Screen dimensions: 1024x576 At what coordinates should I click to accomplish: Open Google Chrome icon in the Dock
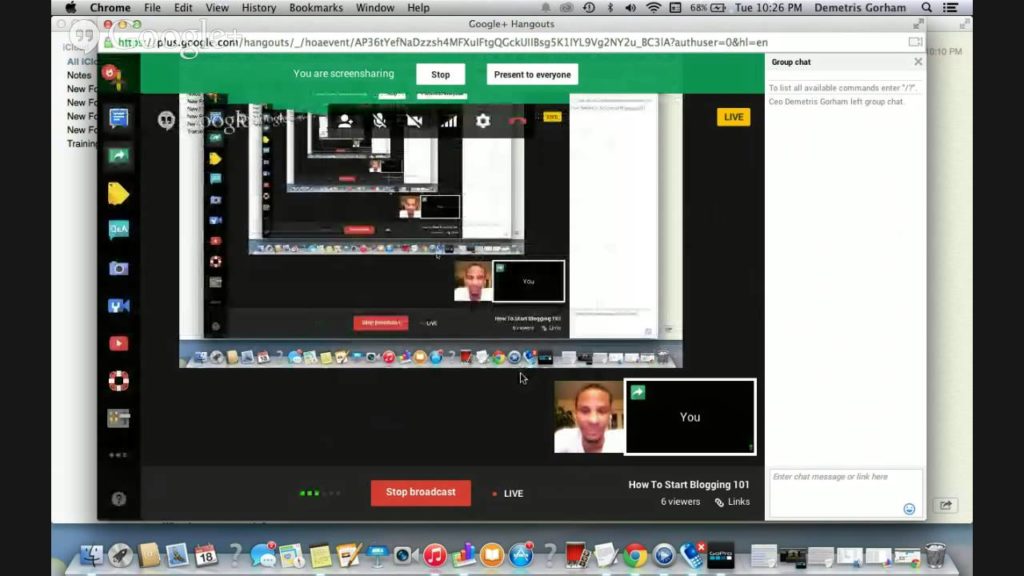pyautogui.click(x=635, y=555)
